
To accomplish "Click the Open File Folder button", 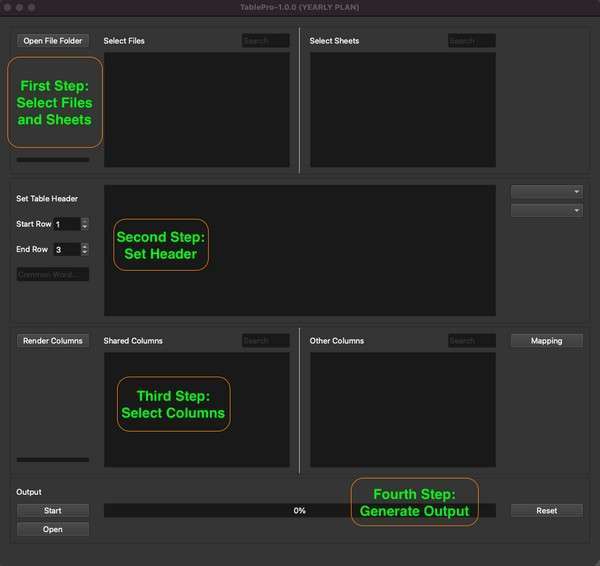I will tap(53, 41).
